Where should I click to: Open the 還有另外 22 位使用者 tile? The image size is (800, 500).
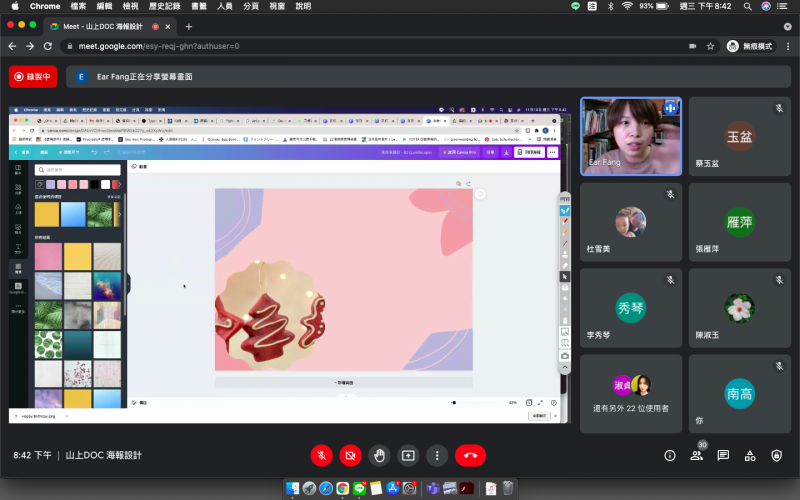point(630,393)
